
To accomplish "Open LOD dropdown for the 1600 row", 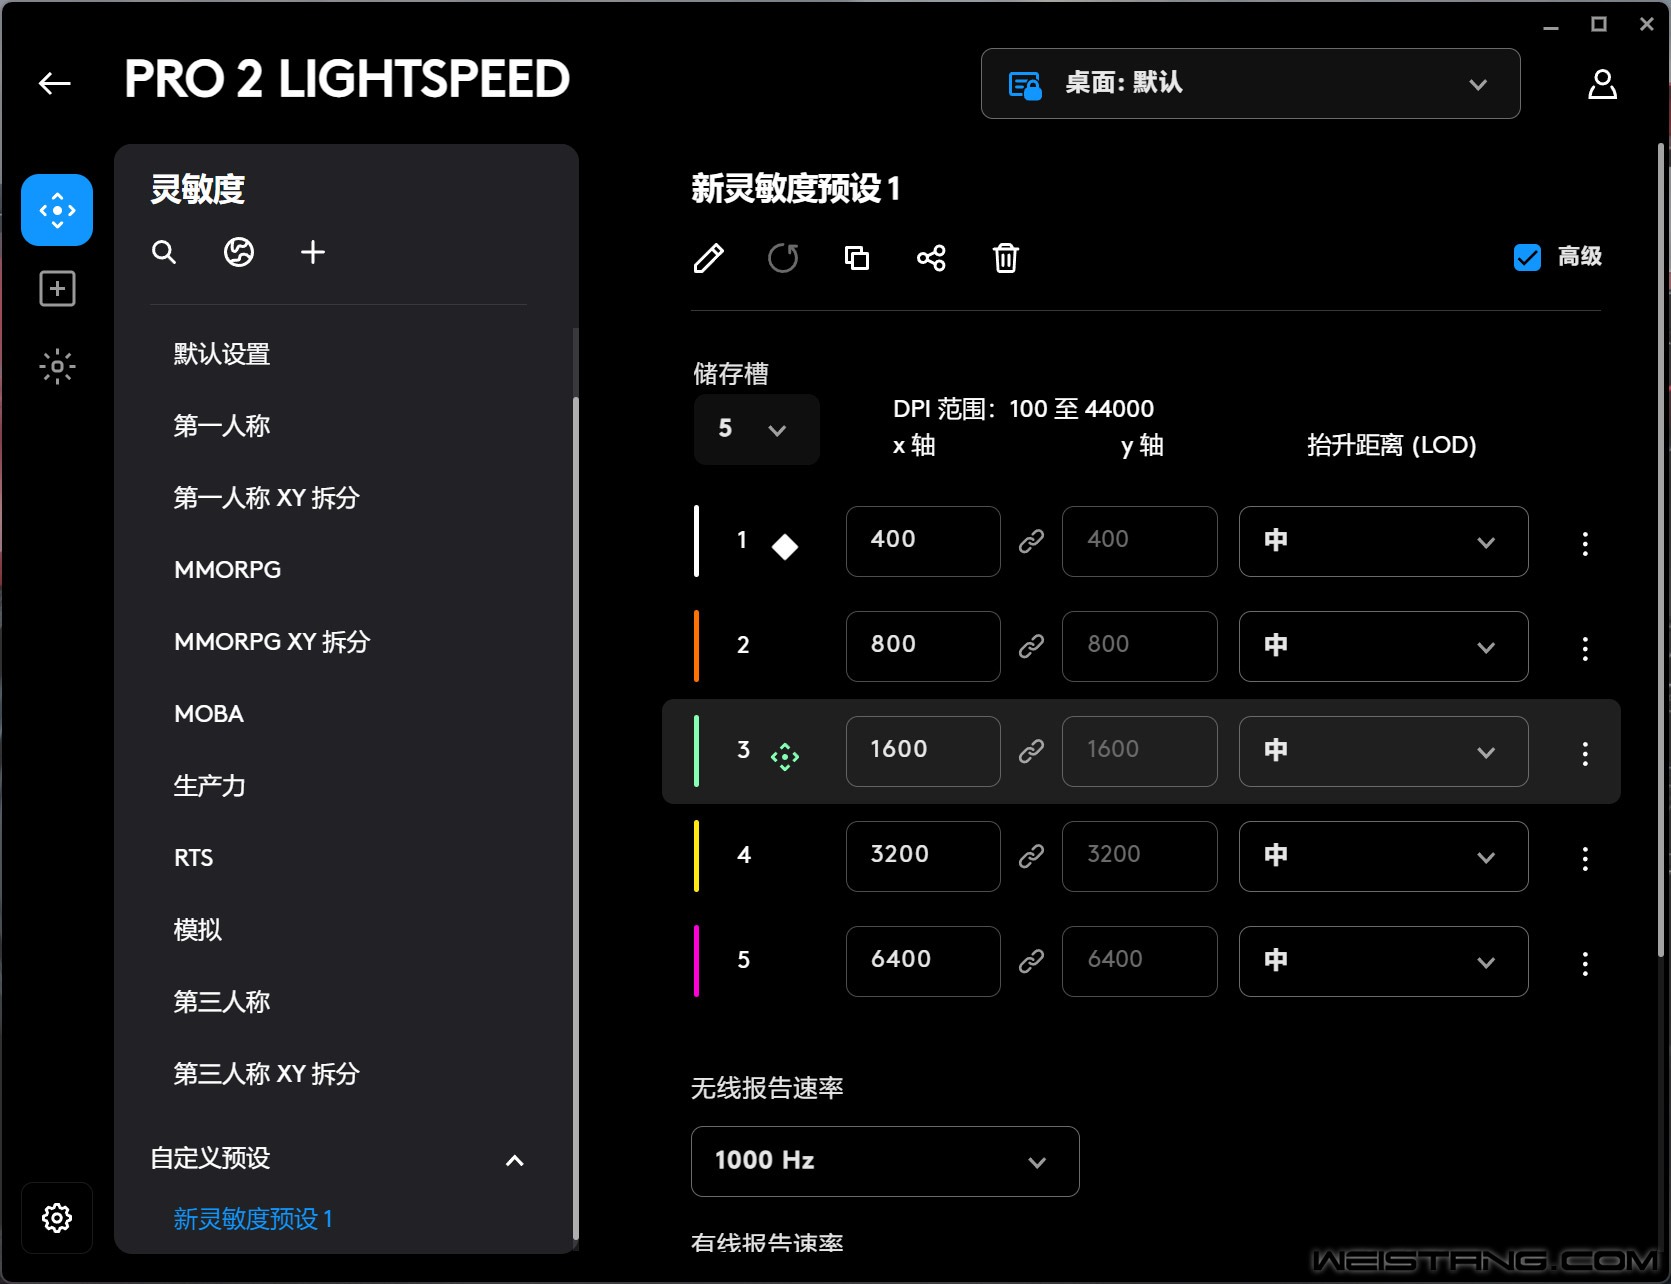I will coord(1383,751).
